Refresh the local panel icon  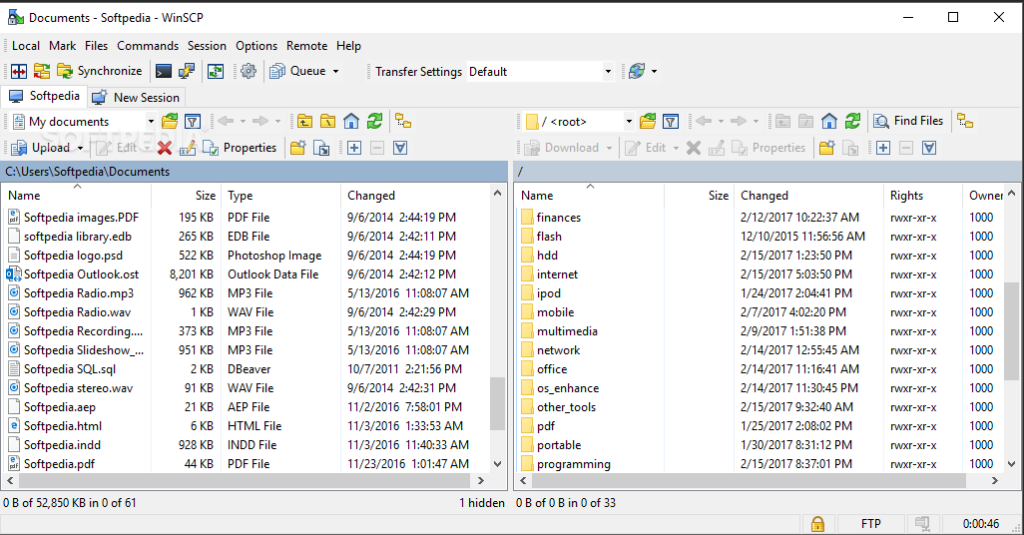tap(374, 122)
